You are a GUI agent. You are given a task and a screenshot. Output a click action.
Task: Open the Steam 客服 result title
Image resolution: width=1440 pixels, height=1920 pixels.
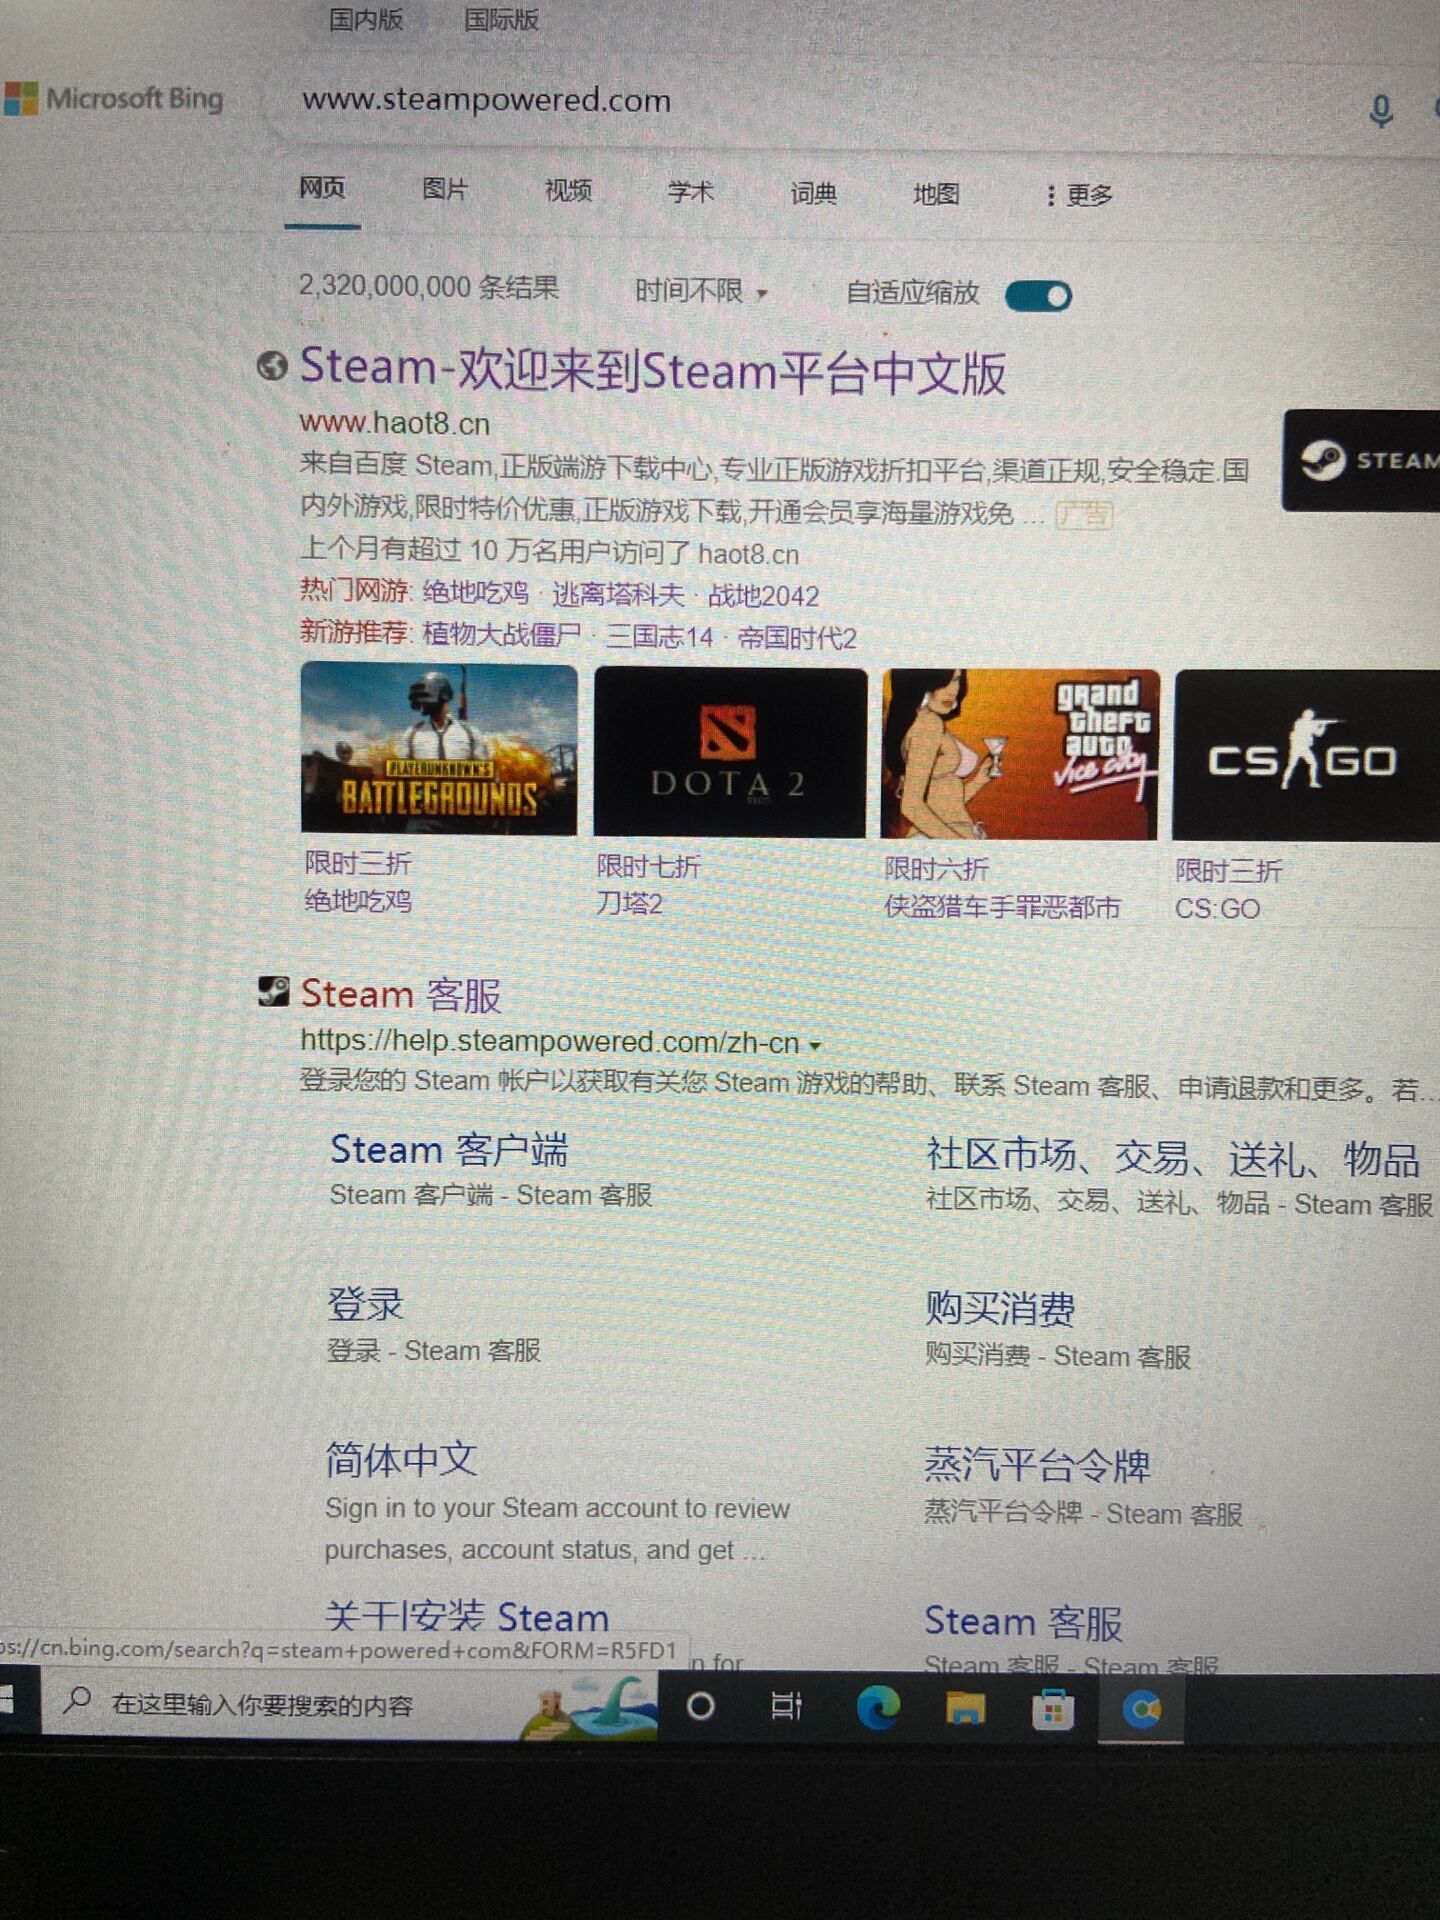coord(400,995)
